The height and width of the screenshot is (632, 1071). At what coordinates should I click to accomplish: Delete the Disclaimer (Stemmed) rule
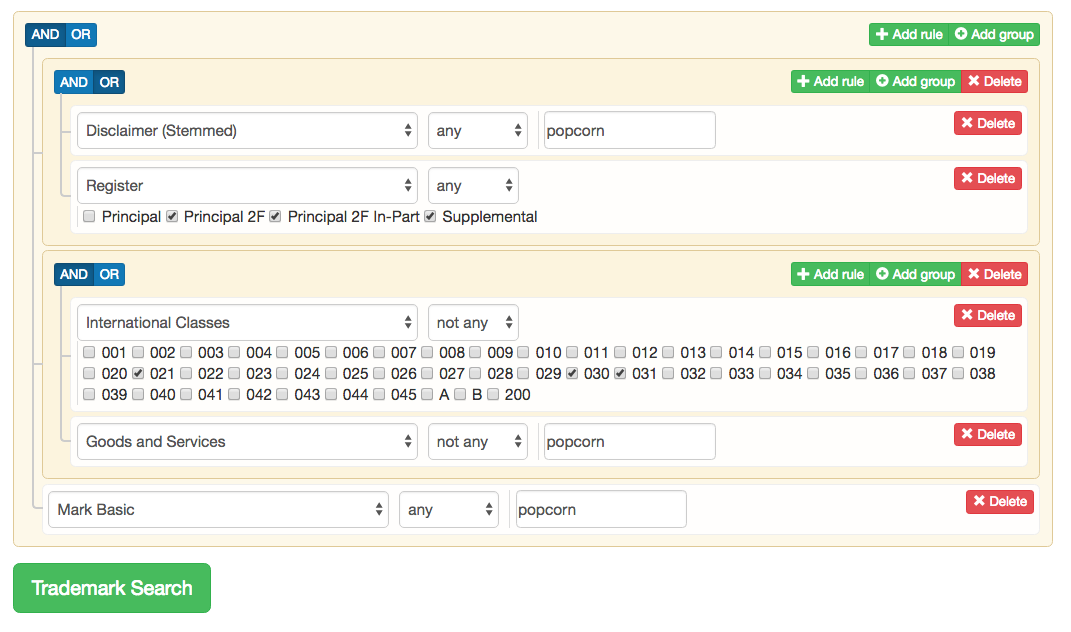click(988, 123)
